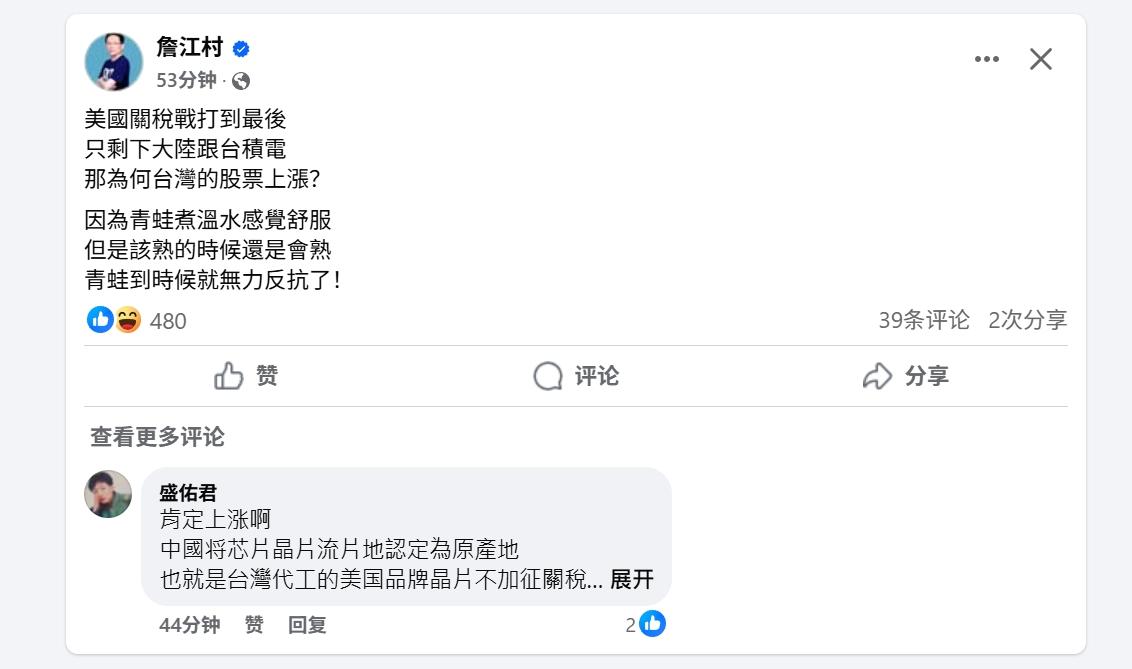Click the blue like reaction icon beside 480

tap(100, 320)
